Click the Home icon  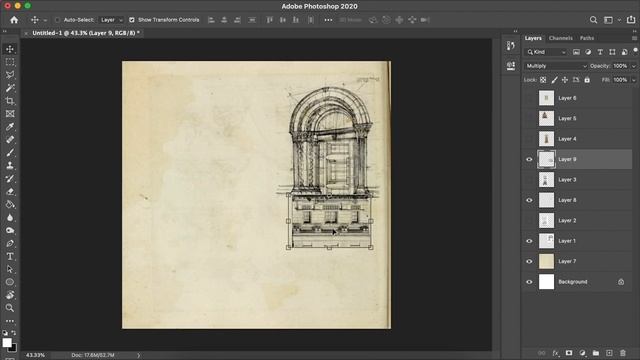tap(14, 20)
